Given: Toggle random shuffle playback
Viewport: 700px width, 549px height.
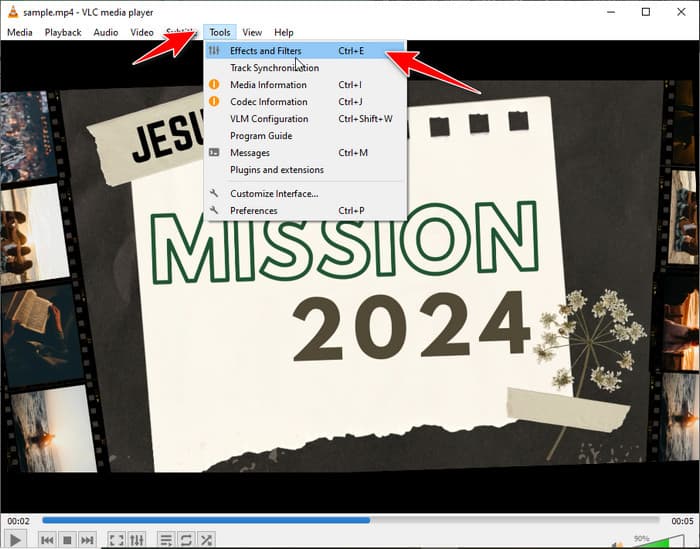Looking at the screenshot, I should click(206, 540).
